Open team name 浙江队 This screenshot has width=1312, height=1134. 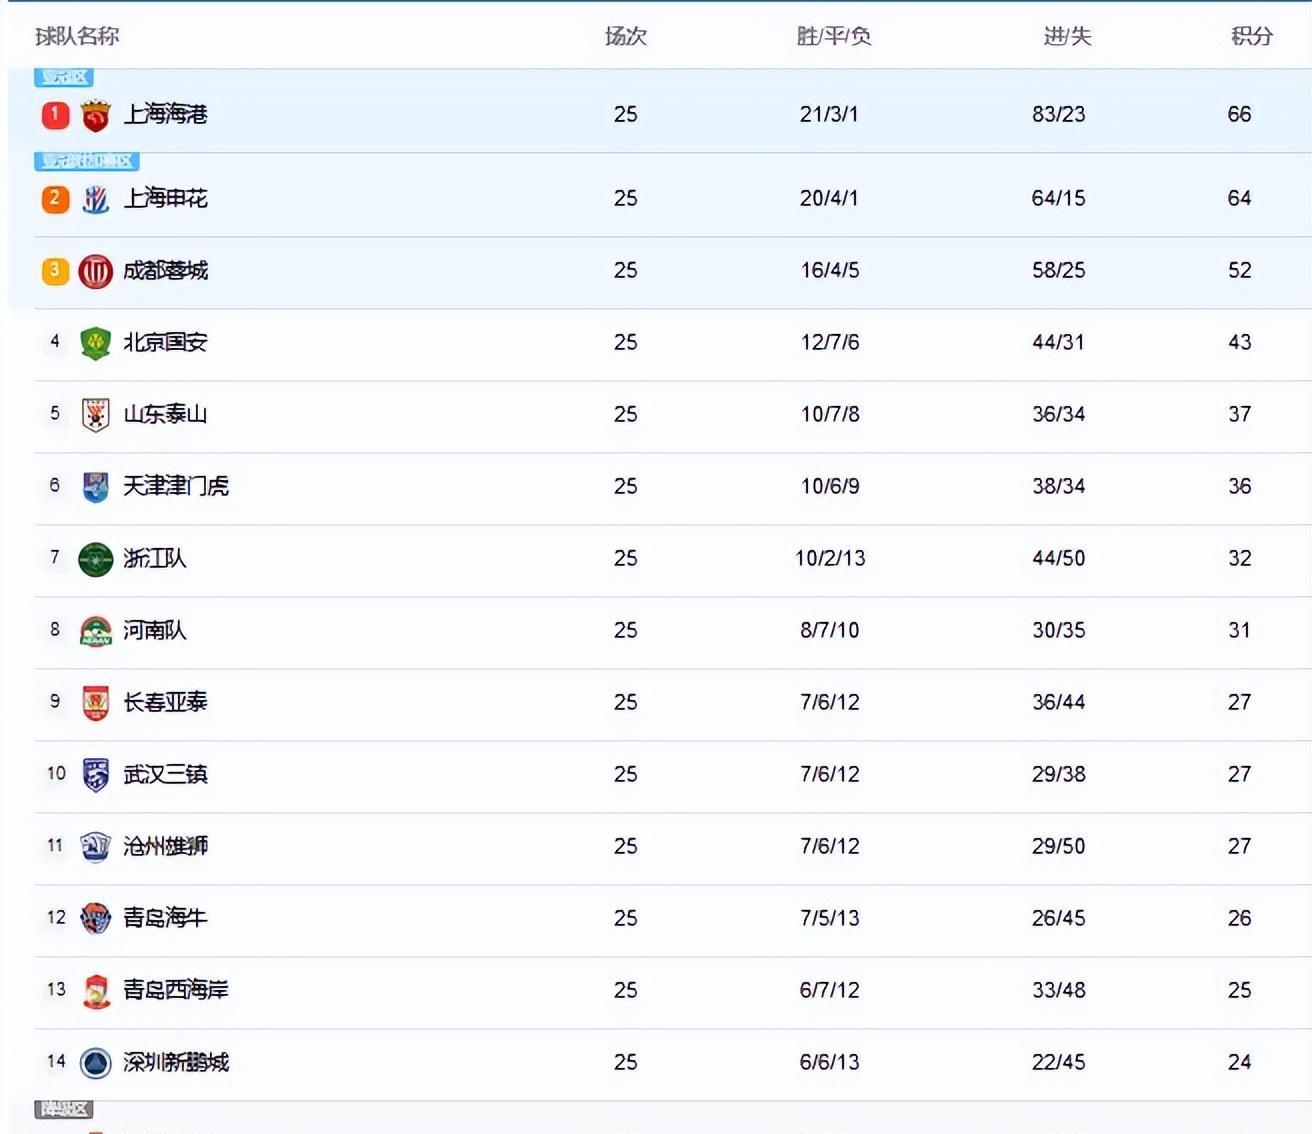(x=155, y=558)
